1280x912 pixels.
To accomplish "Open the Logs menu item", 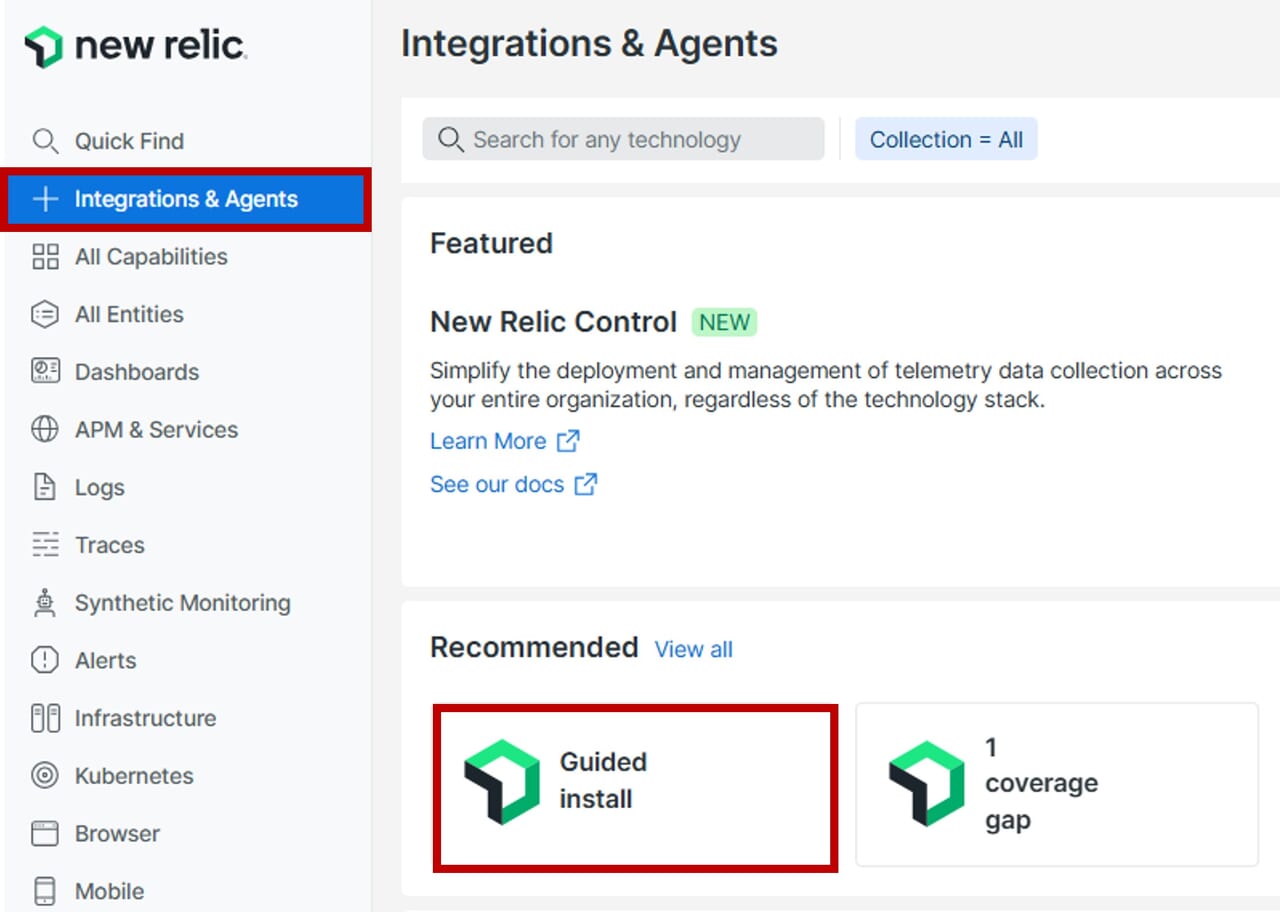I will [x=99, y=488].
